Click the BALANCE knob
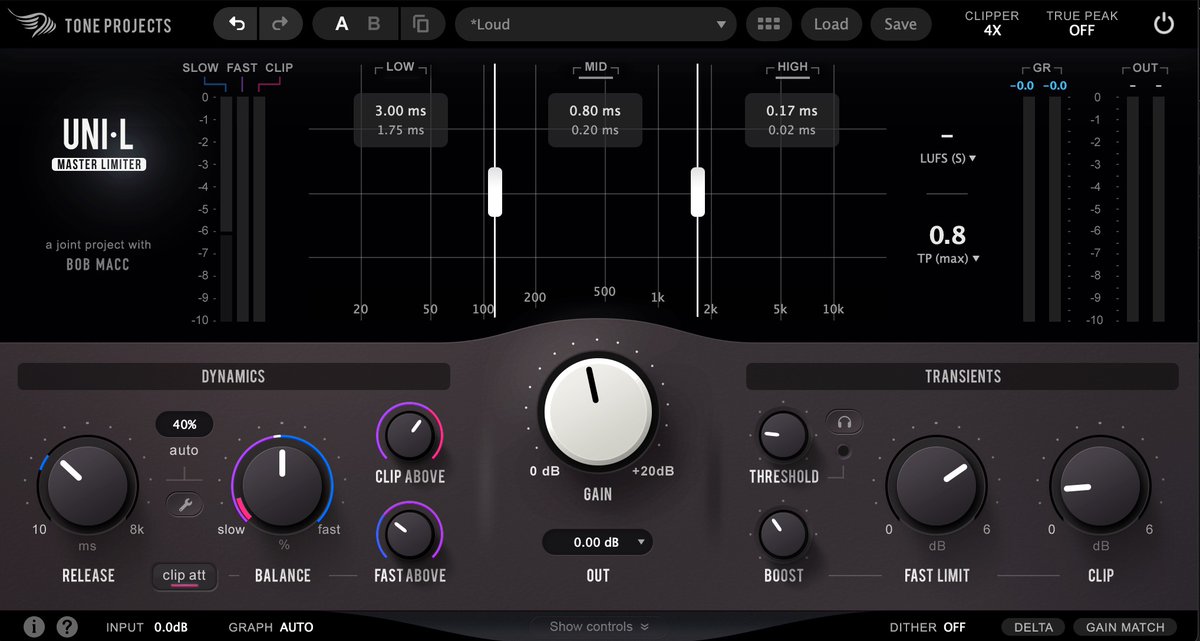This screenshot has height=641, width=1200. (x=282, y=486)
